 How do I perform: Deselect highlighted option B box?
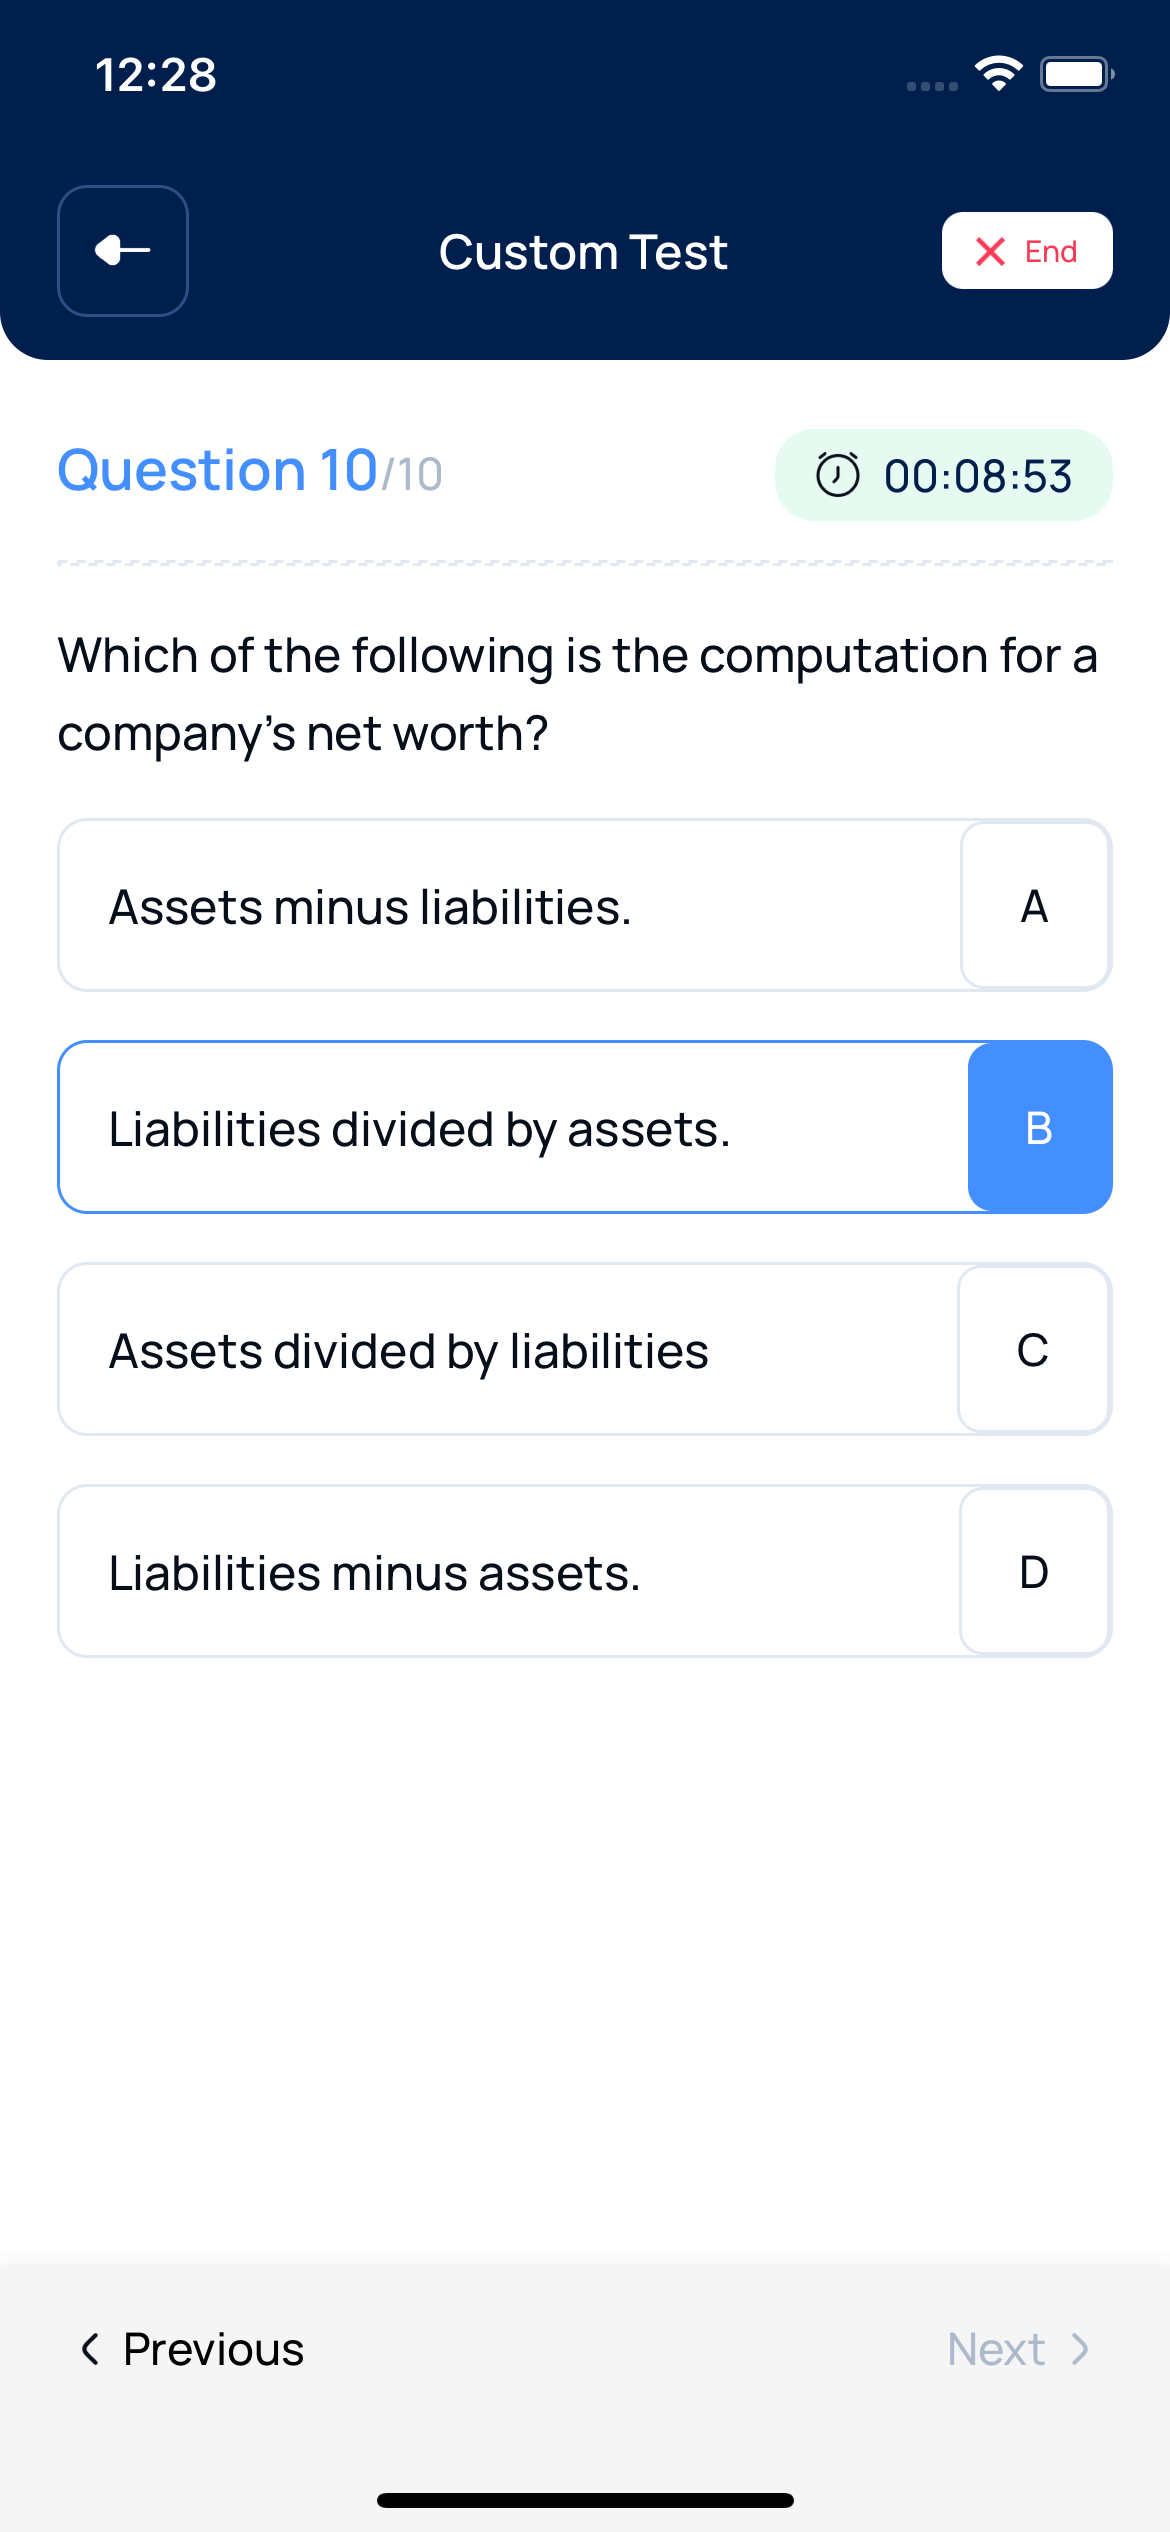coord(1040,1127)
